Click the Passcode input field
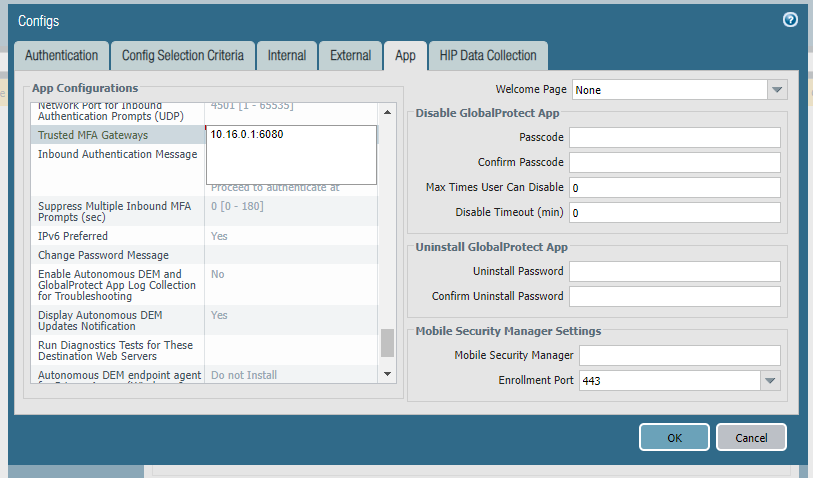This screenshot has width=813, height=478. 674,137
